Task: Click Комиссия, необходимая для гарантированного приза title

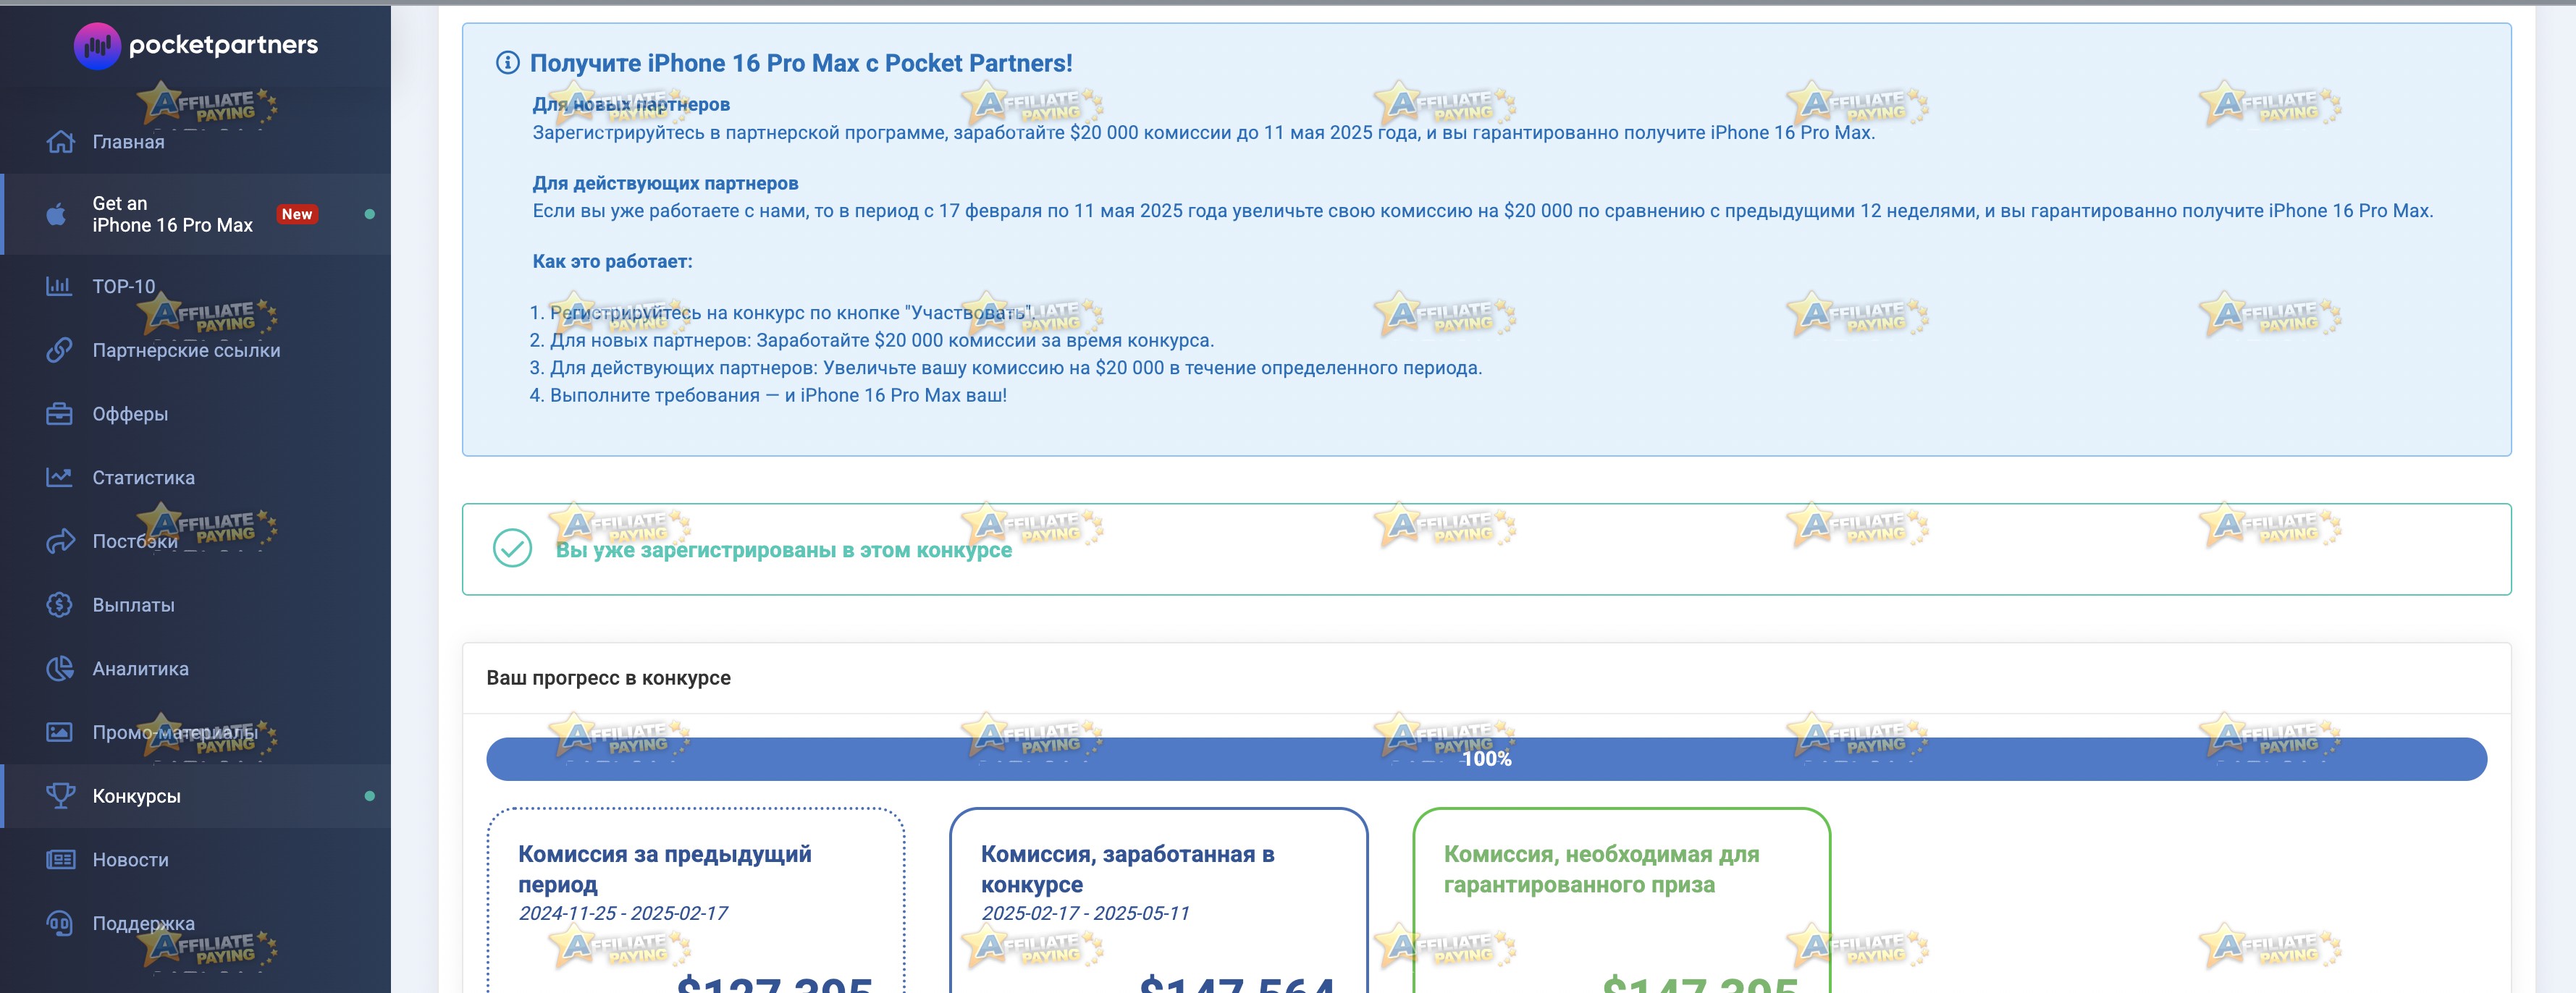Action: point(1601,869)
